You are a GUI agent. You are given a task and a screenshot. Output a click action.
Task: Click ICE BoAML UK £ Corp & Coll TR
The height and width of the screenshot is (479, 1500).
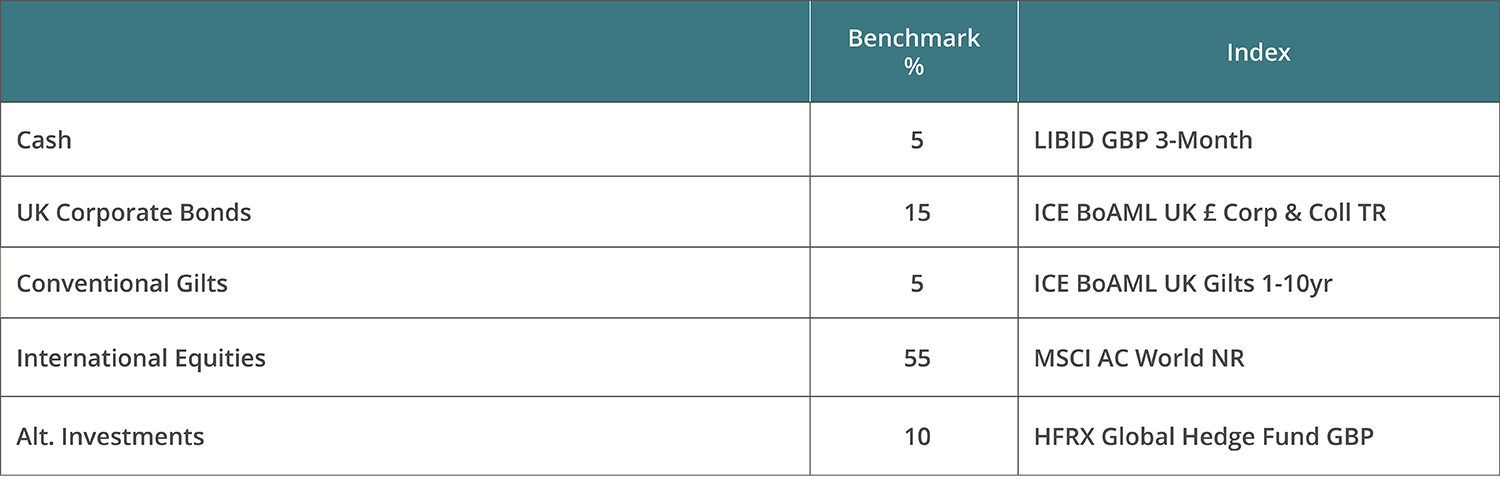(x=1210, y=213)
